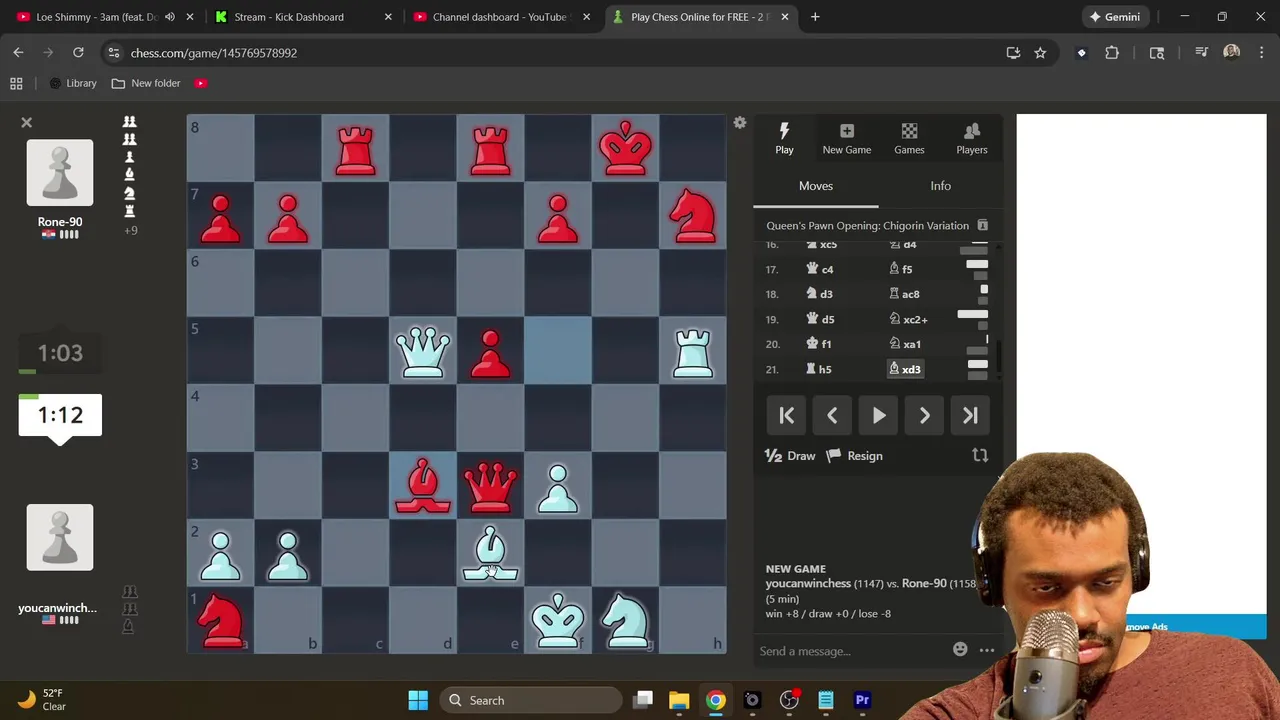Flip the board using the arrows icon

[x=980, y=456]
